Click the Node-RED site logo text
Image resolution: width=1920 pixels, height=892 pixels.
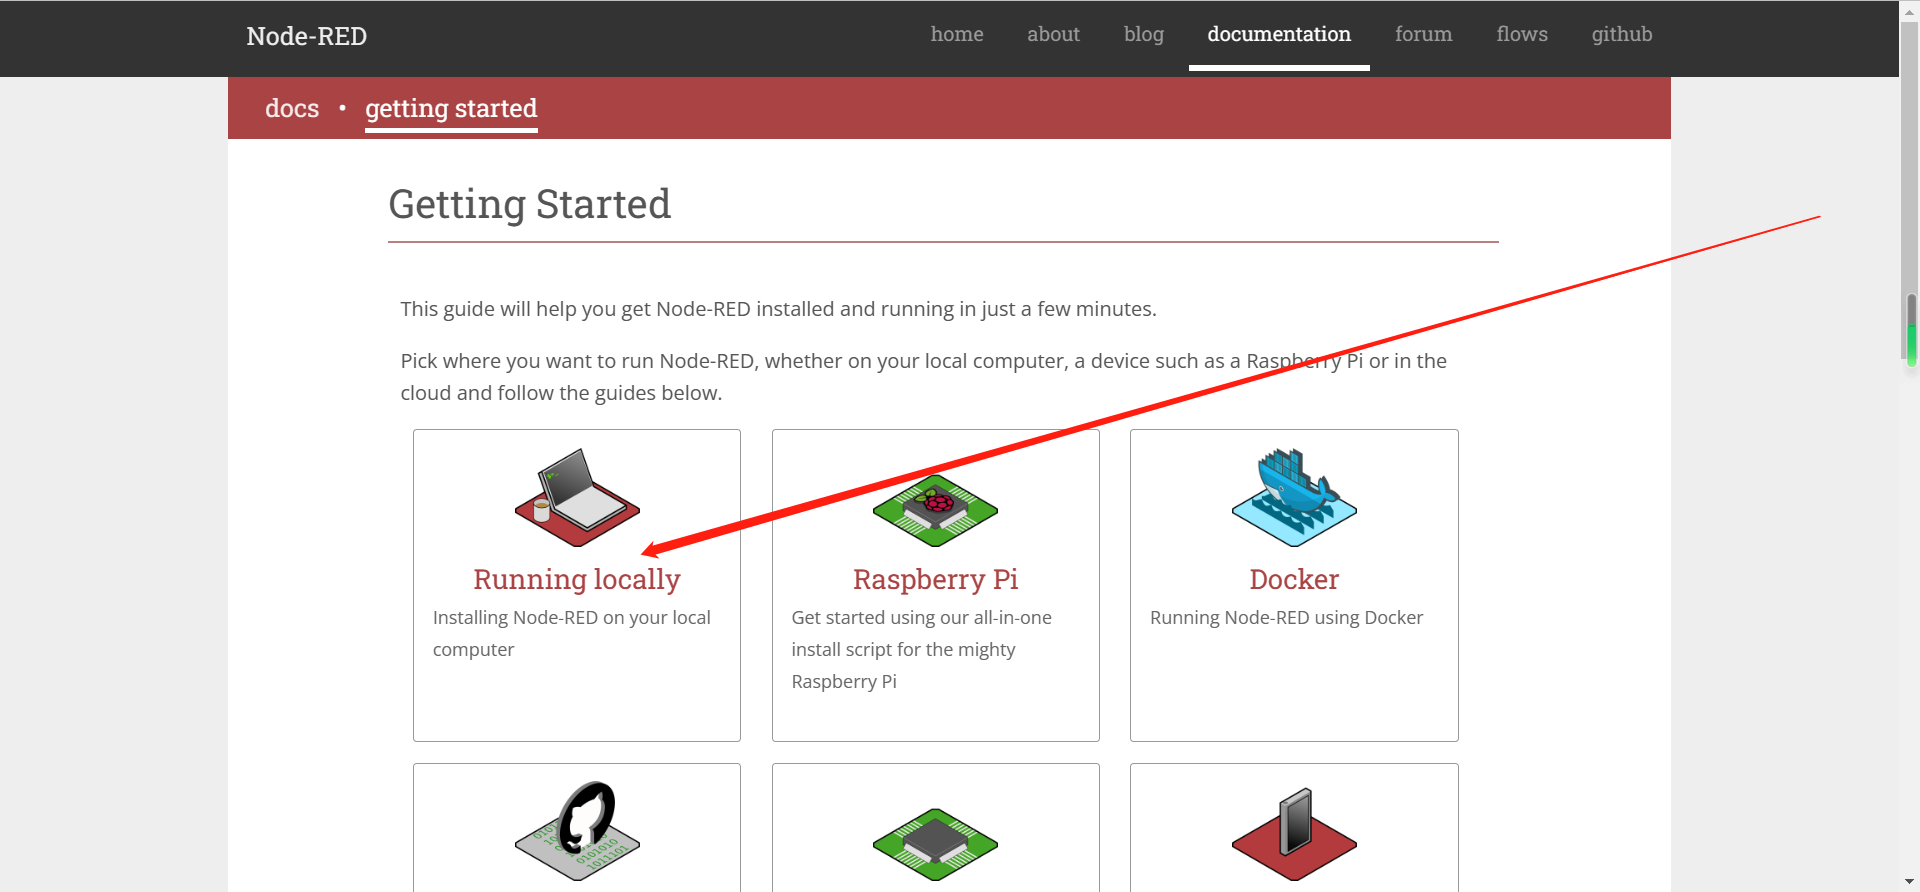point(307,36)
